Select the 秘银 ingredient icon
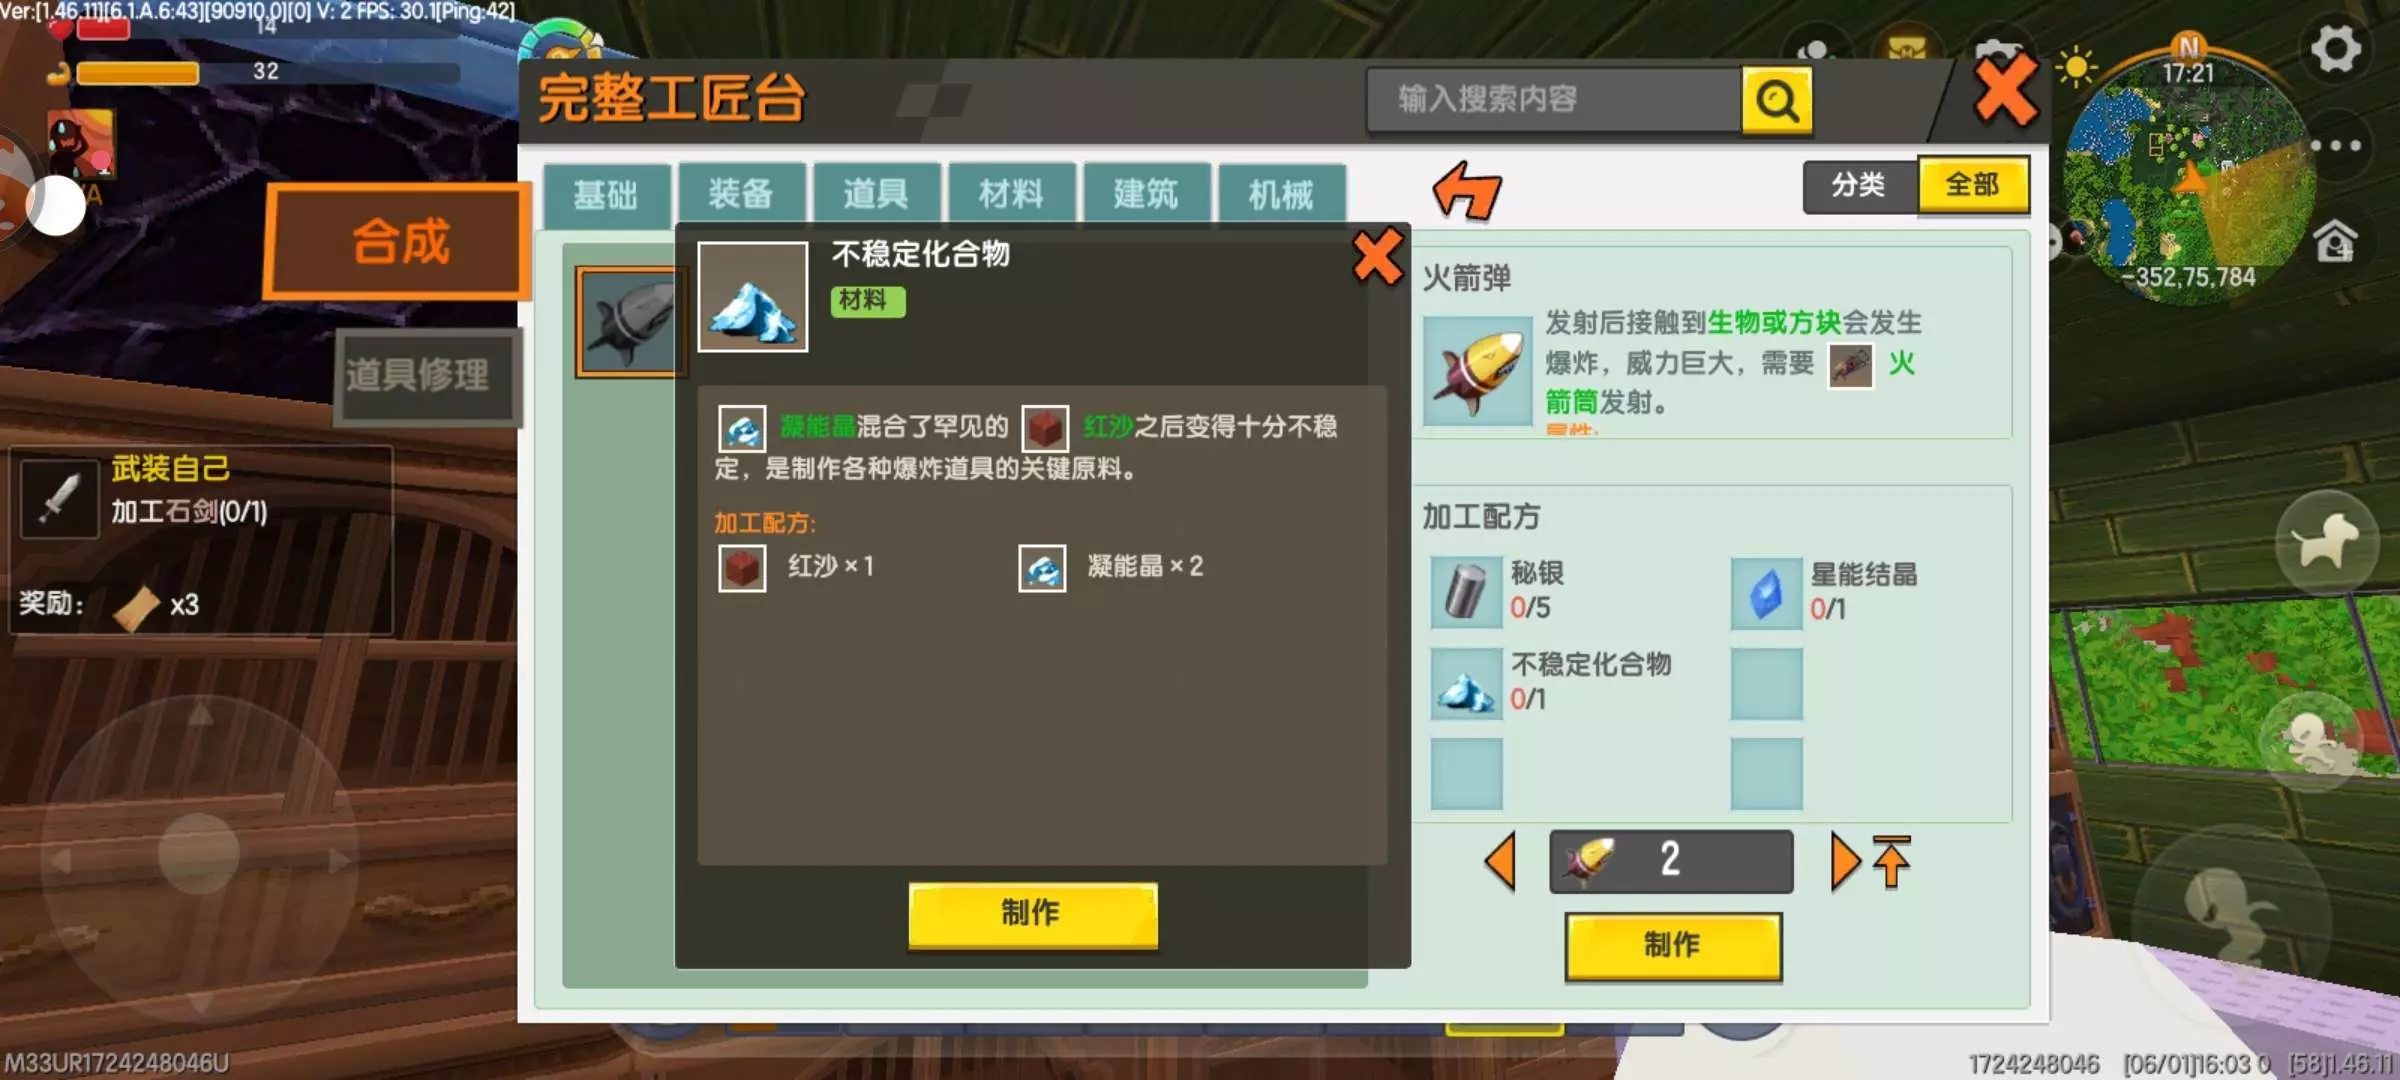Image resolution: width=2400 pixels, height=1080 pixels. pos(1466,592)
